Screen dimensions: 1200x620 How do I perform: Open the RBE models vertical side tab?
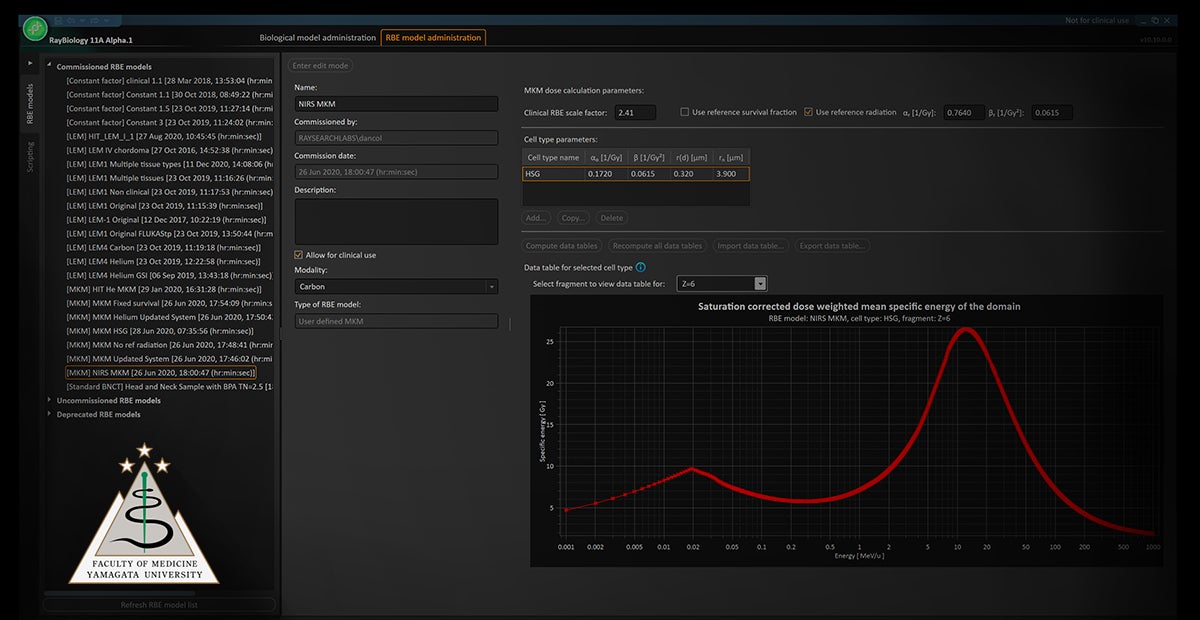pyautogui.click(x=29, y=105)
